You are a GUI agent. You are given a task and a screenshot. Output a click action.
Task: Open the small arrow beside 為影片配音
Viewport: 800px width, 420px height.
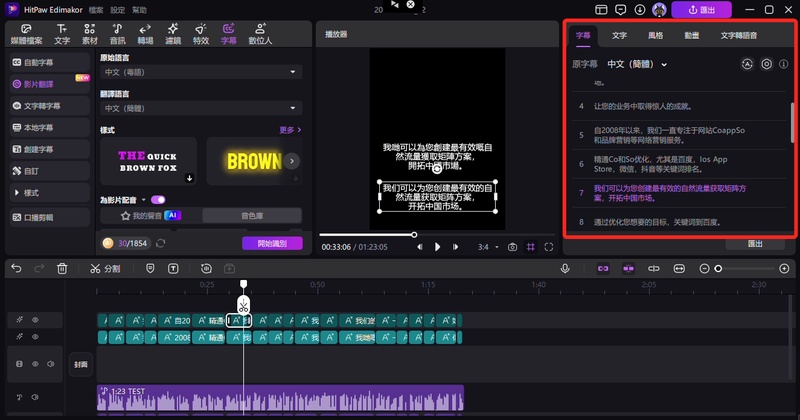click(143, 200)
